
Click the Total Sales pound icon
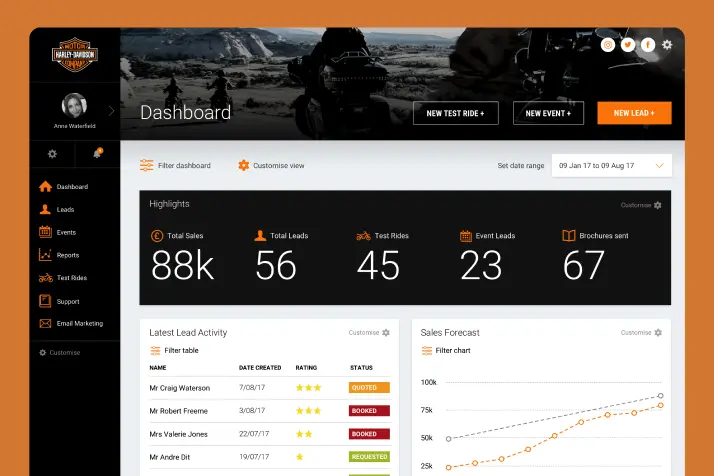click(157, 236)
